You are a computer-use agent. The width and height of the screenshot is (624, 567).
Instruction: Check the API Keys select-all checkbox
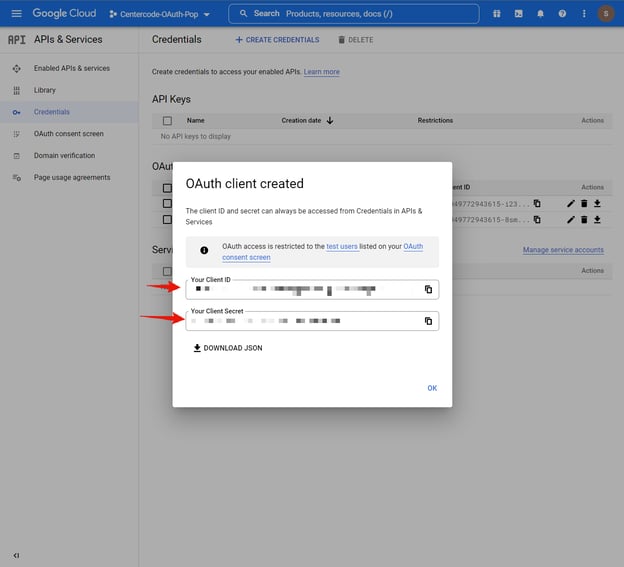click(x=167, y=121)
